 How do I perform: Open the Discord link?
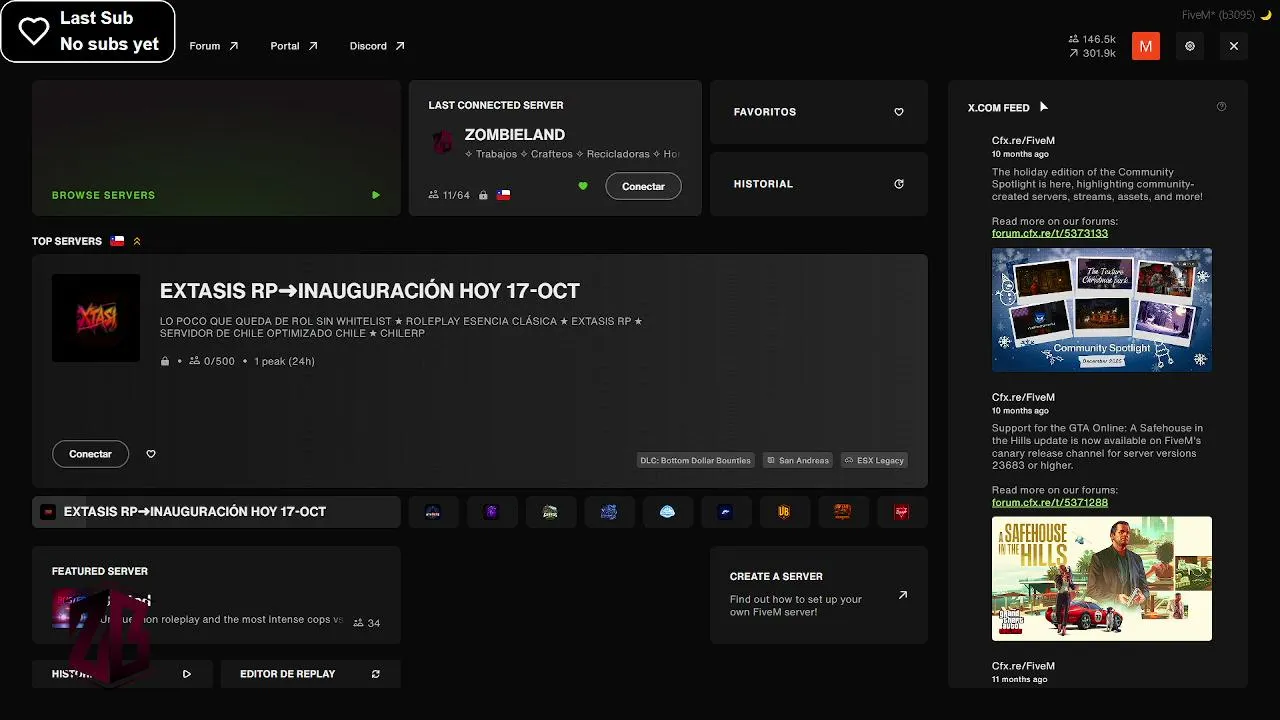click(377, 46)
